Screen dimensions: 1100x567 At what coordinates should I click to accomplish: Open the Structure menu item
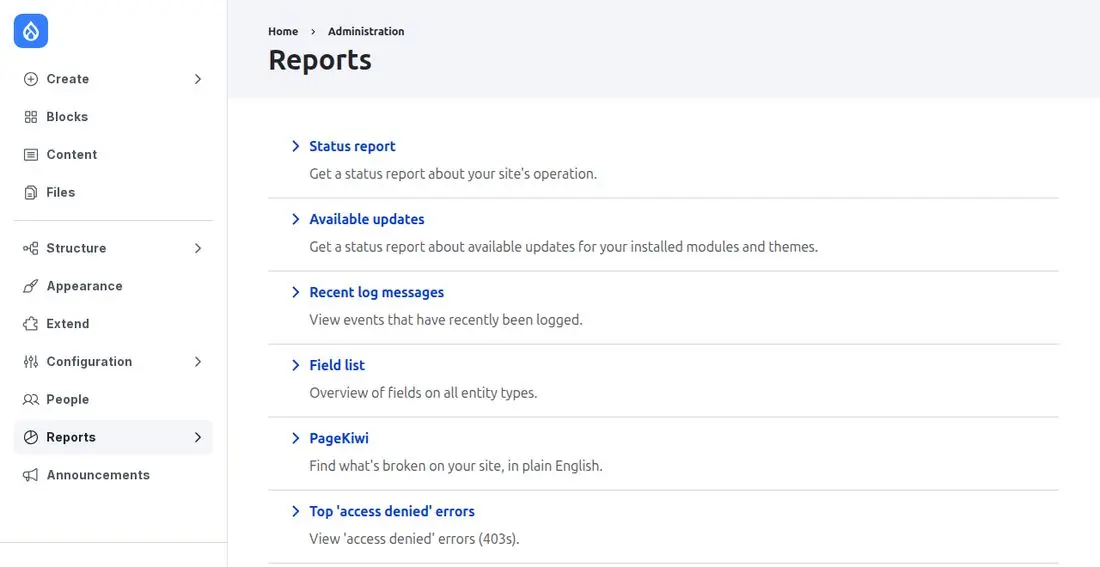pos(113,248)
